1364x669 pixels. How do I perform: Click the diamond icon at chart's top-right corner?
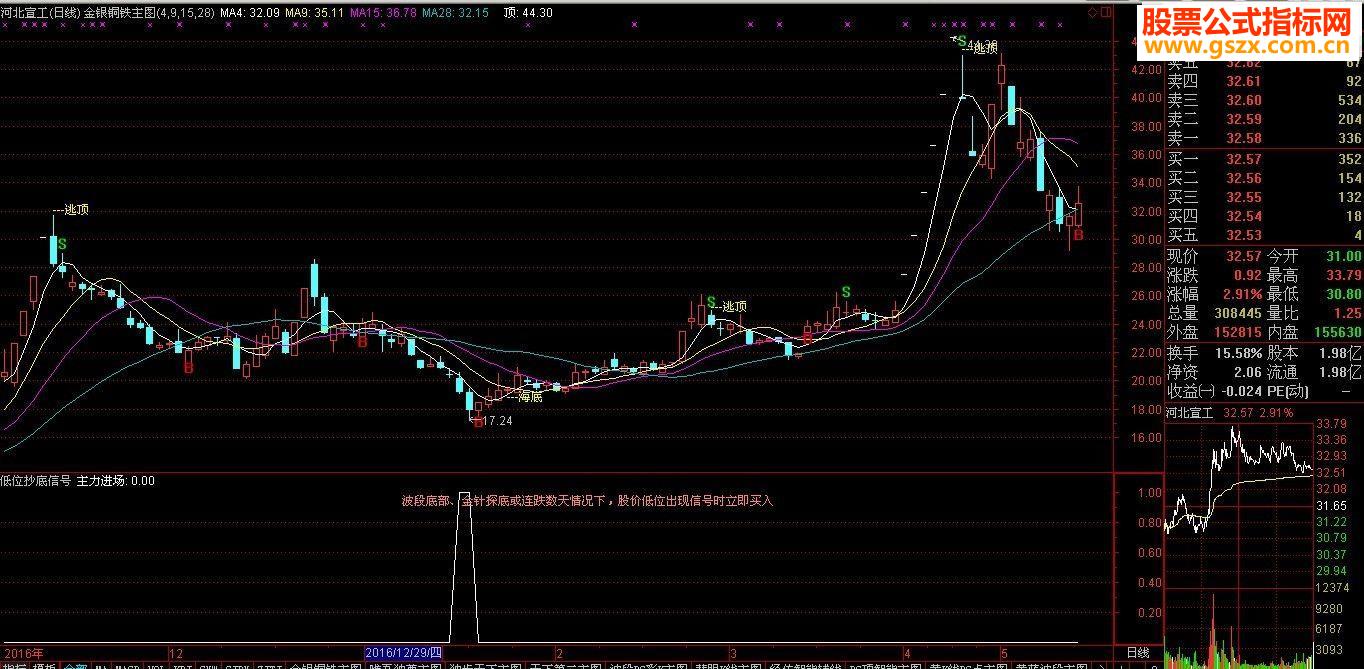click(1093, 12)
